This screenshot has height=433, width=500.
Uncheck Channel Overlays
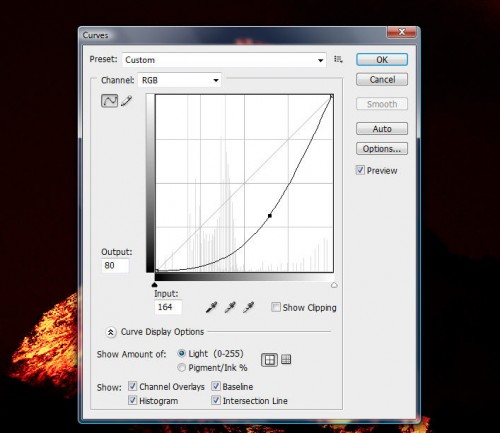coord(132,386)
